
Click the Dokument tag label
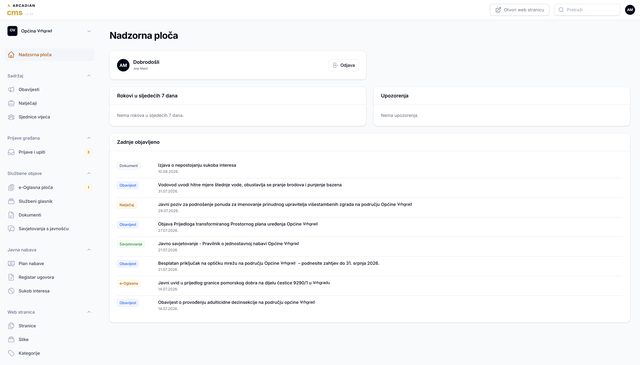click(129, 166)
